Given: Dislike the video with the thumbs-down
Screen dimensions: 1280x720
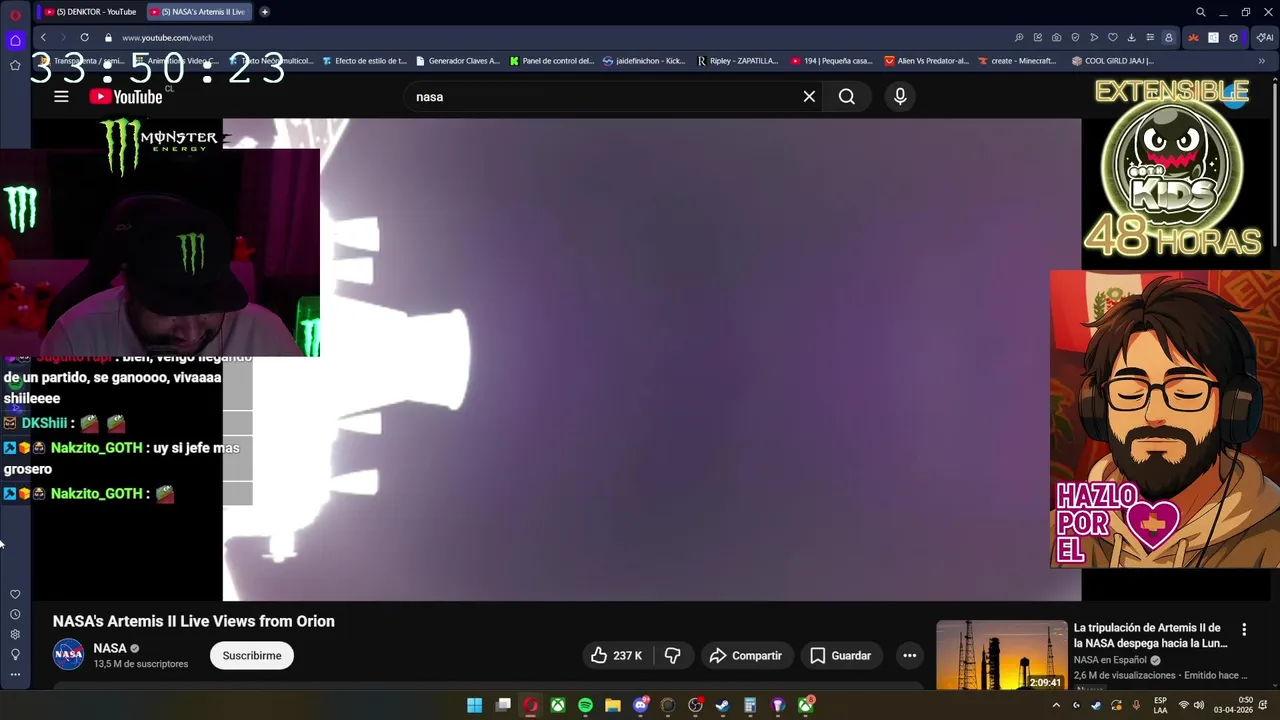Looking at the screenshot, I should tap(673, 656).
